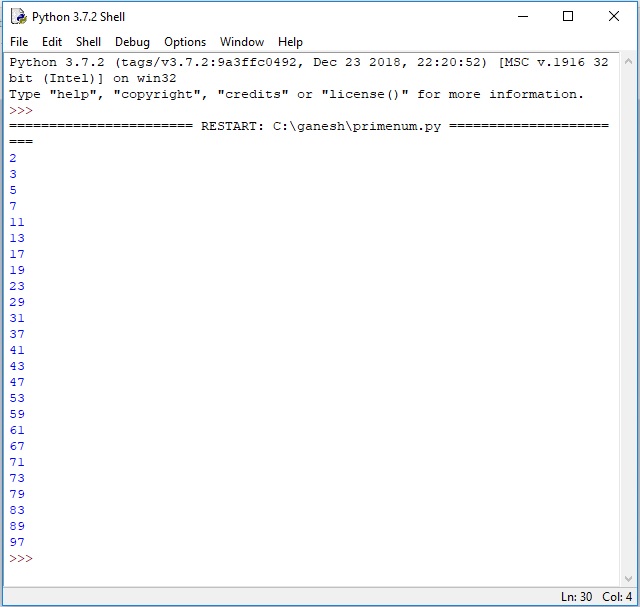This screenshot has height=607, width=640.
Task: Maximize the Python Shell window
Action: click(x=568, y=16)
